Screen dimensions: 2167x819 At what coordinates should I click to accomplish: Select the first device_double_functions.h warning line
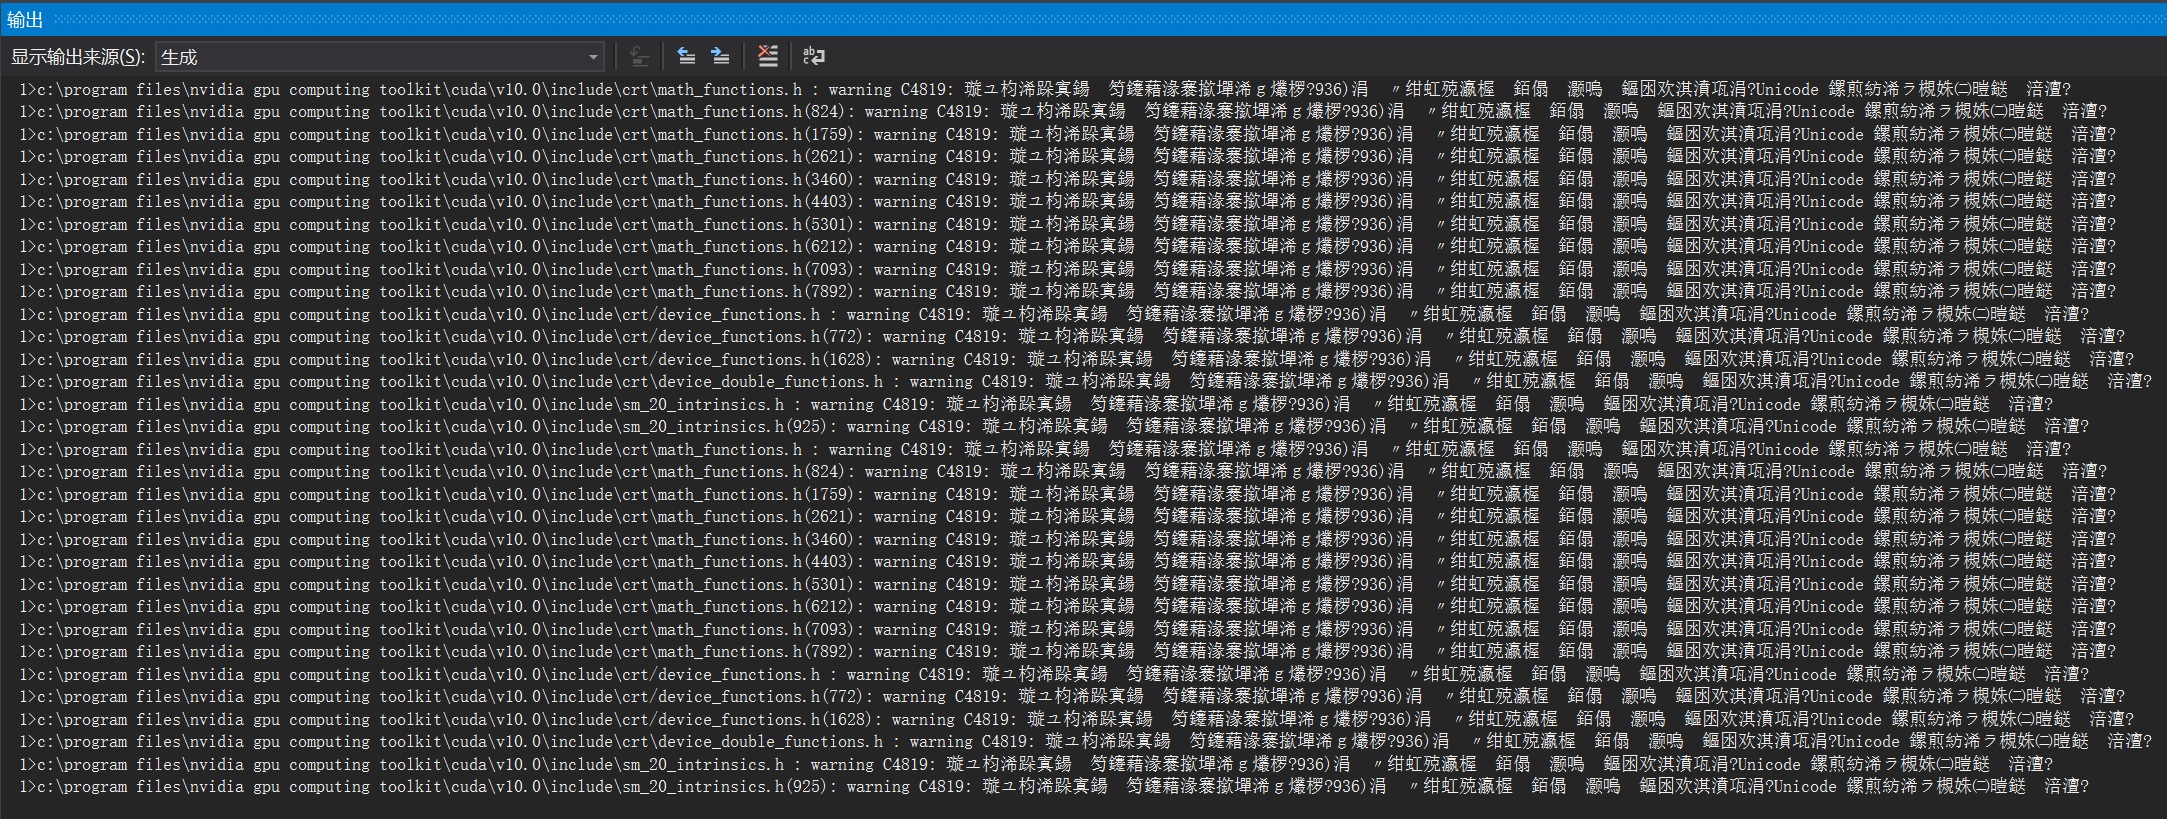coord(1085,382)
